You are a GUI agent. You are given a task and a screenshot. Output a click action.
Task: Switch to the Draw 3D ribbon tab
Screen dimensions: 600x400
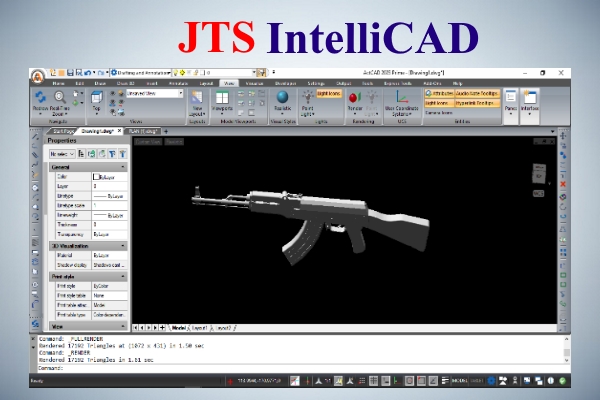(126, 83)
